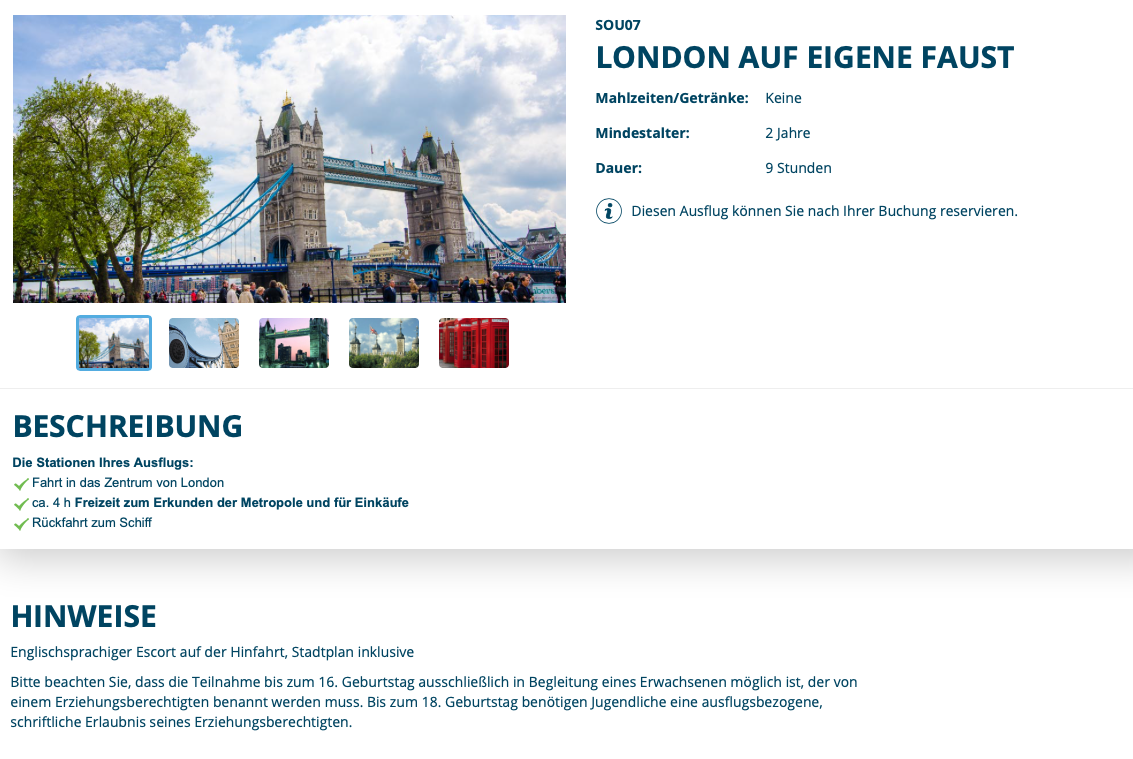Click the Rückfahrt zum Schiff list item

92,523
